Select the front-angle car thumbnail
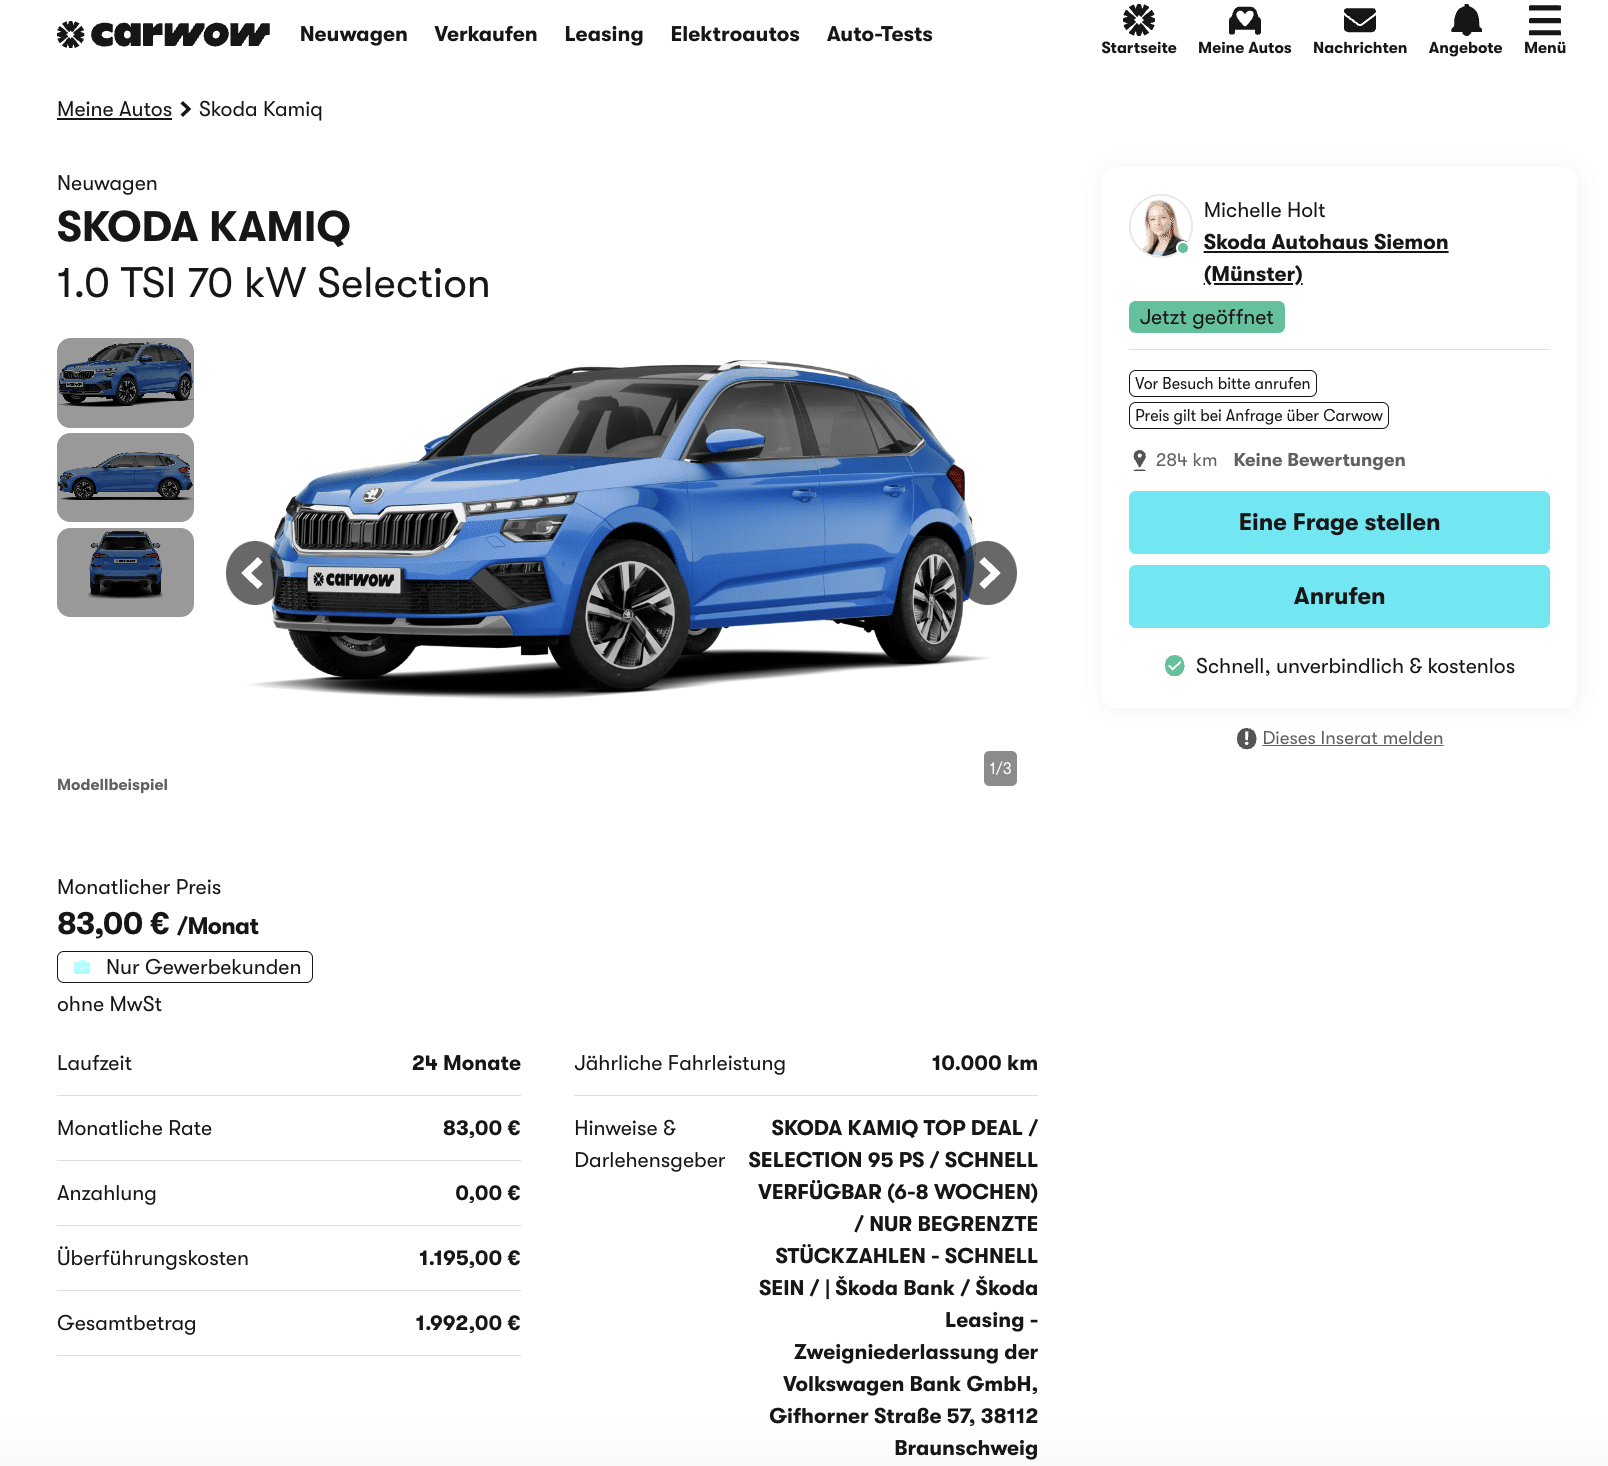The width and height of the screenshot is (1608, 1466). tap(125, 383)
